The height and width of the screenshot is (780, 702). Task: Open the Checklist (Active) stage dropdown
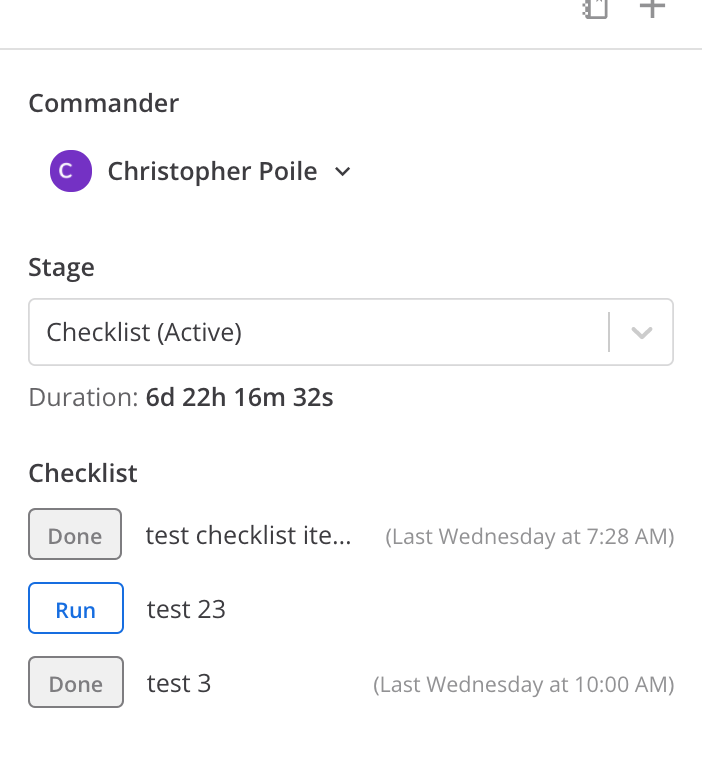[318, 332]
